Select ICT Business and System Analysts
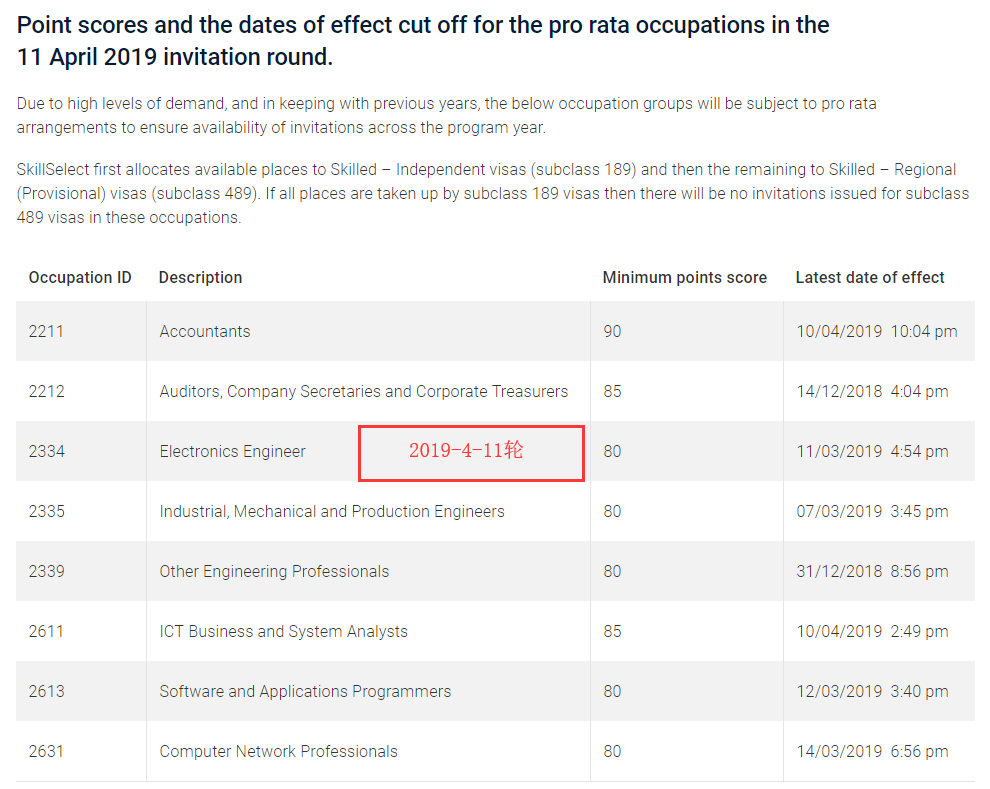990x789 pixels. pos(283,631)
